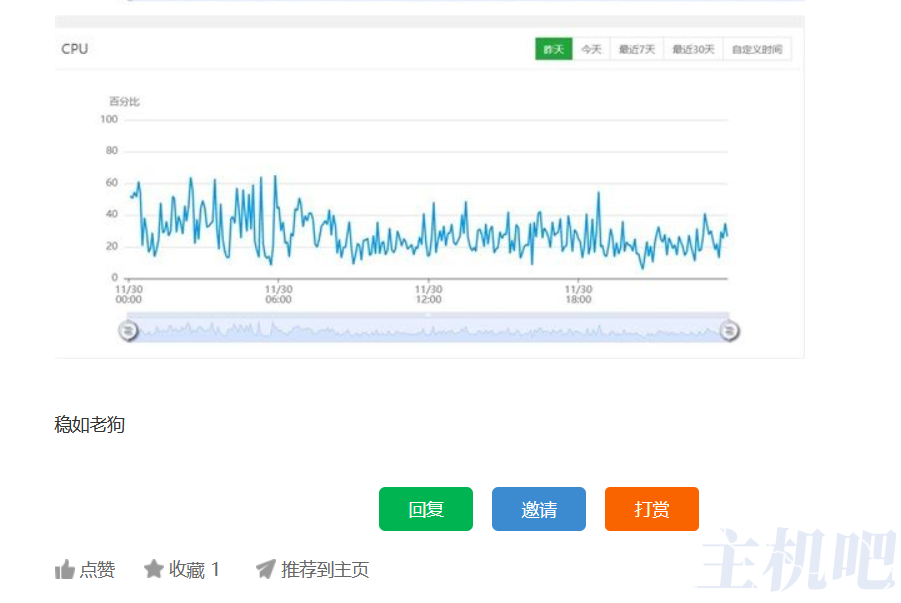Click the thumbs-up 点赞 icon
The image size is (901, 603).
click(65, 570)
